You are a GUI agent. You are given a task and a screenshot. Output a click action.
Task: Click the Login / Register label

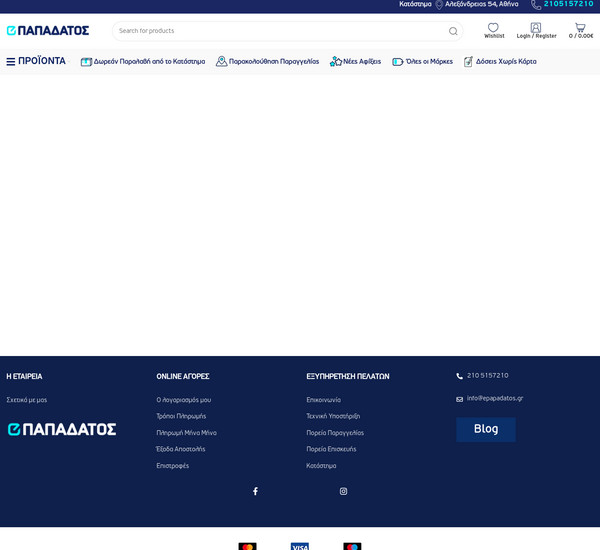coord(536,36)
